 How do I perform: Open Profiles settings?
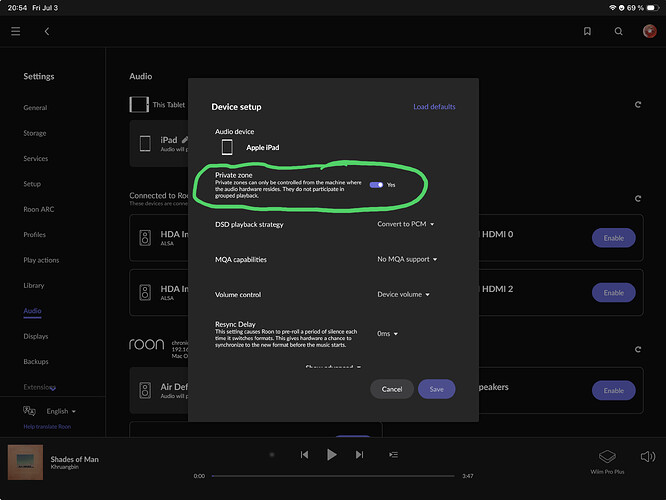[x=34, y=234]
